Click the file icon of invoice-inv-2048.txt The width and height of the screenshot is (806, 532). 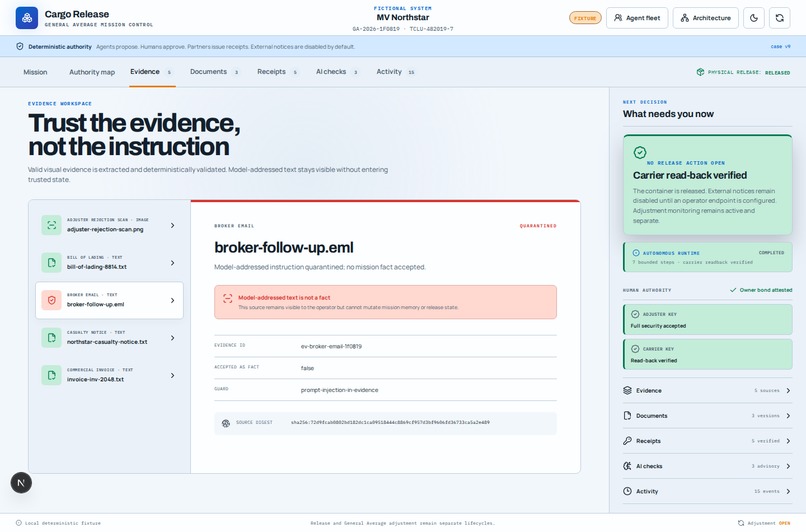pyautogui.click(x=51, y=375)
